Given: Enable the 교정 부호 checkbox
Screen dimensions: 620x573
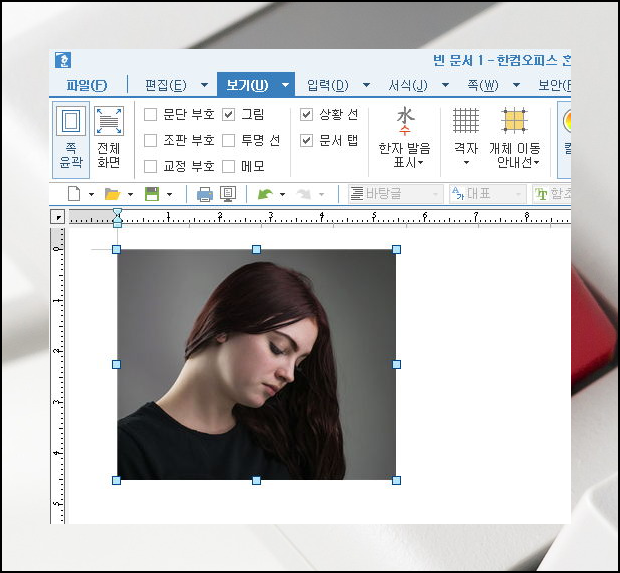Looking at the screenshot, I should coord(150,166).
